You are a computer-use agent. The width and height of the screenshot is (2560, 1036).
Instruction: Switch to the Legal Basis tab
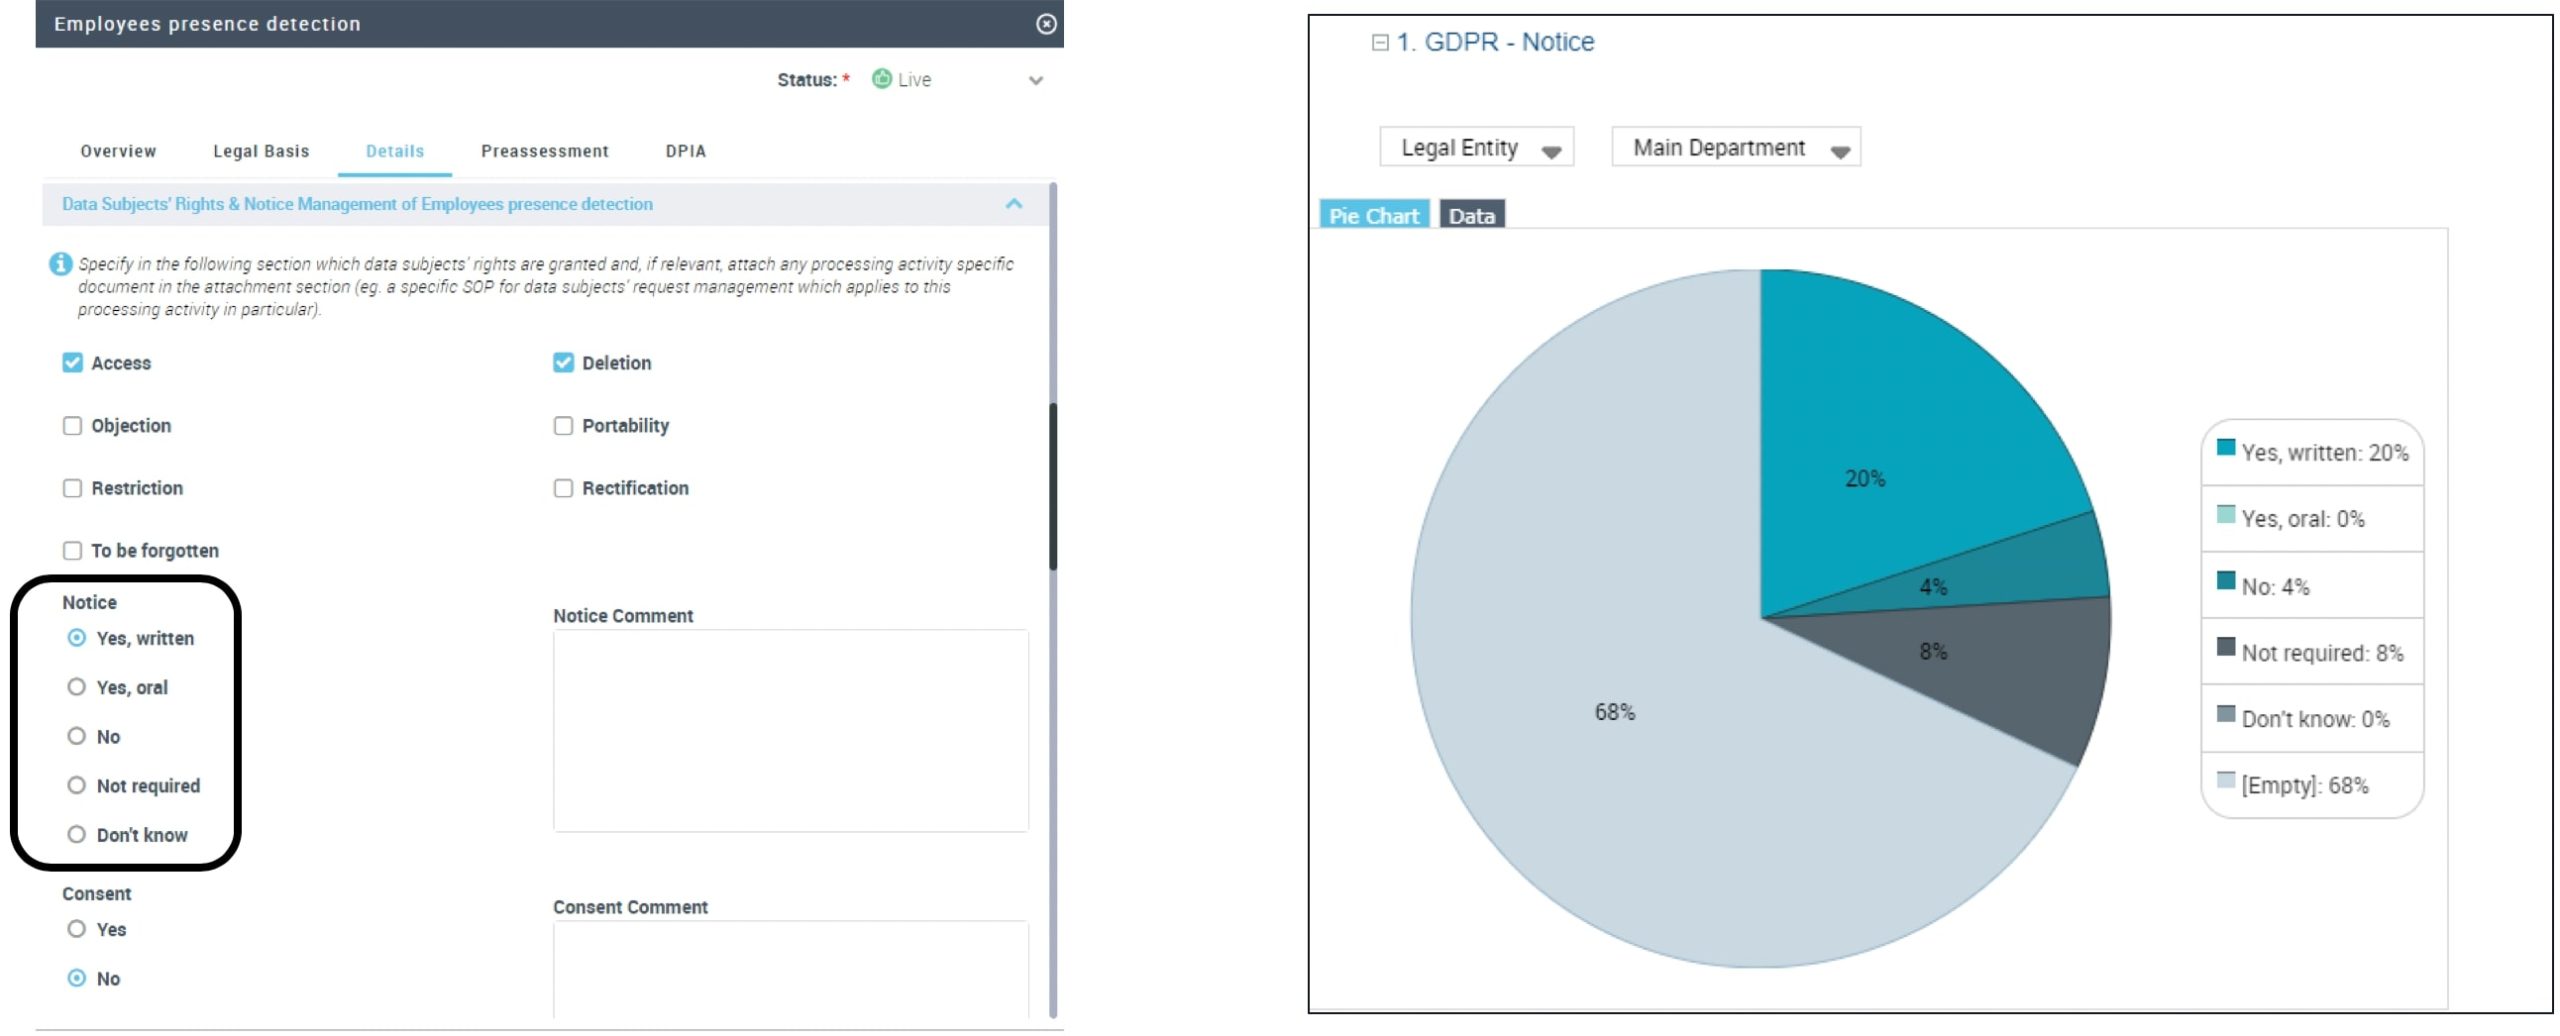coord(261,151)
